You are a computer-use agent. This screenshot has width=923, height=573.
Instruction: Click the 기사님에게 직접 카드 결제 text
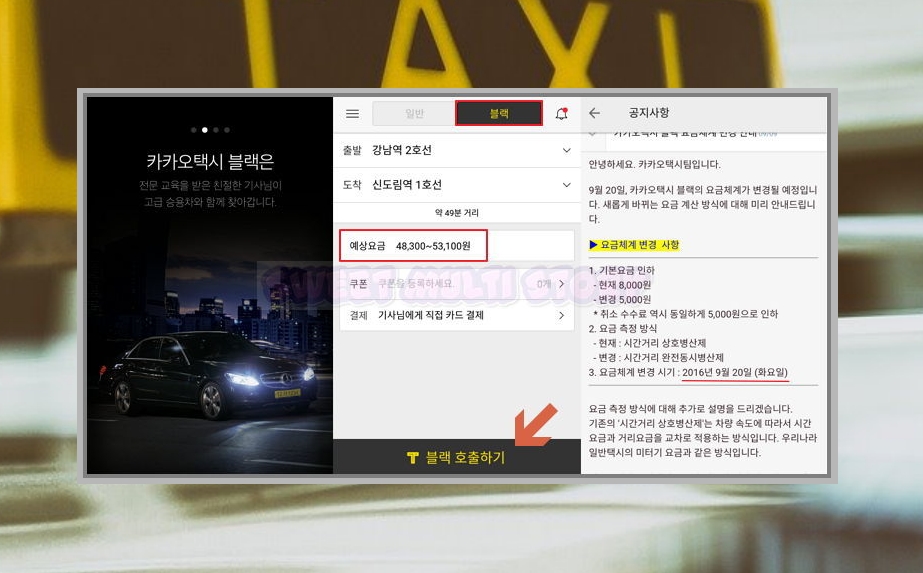coord(431,316)
